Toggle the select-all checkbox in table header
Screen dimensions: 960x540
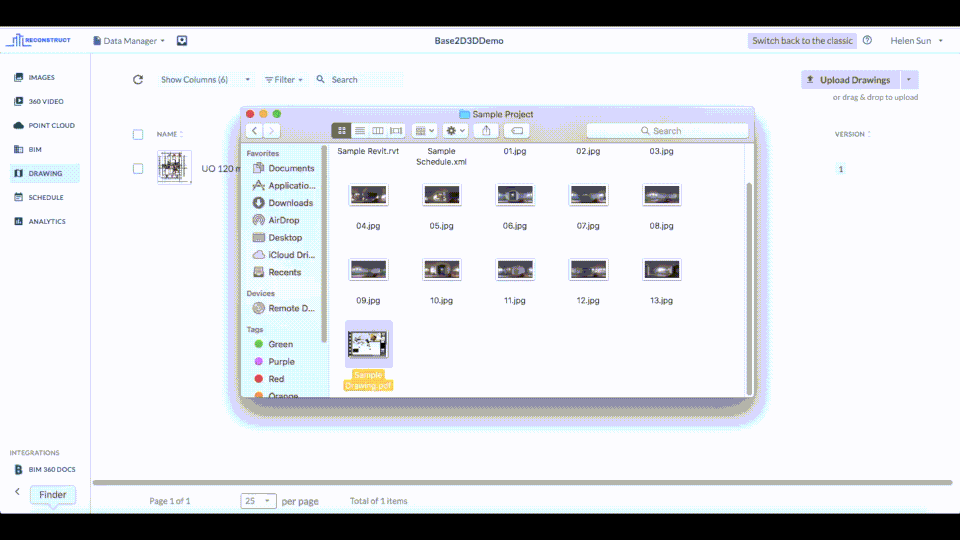[138, 134]
